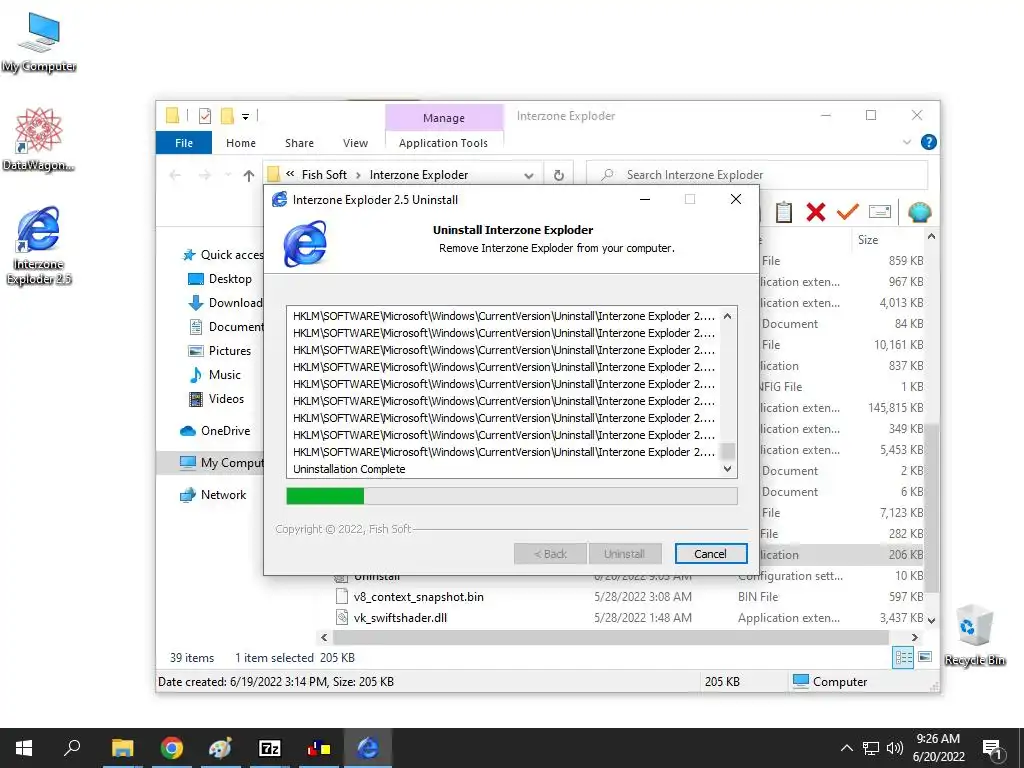Select v8_context_snapshot.bin file
The width and height of the screenshot is (1024, 768).
pyautogui.click(x=419, y=597)
